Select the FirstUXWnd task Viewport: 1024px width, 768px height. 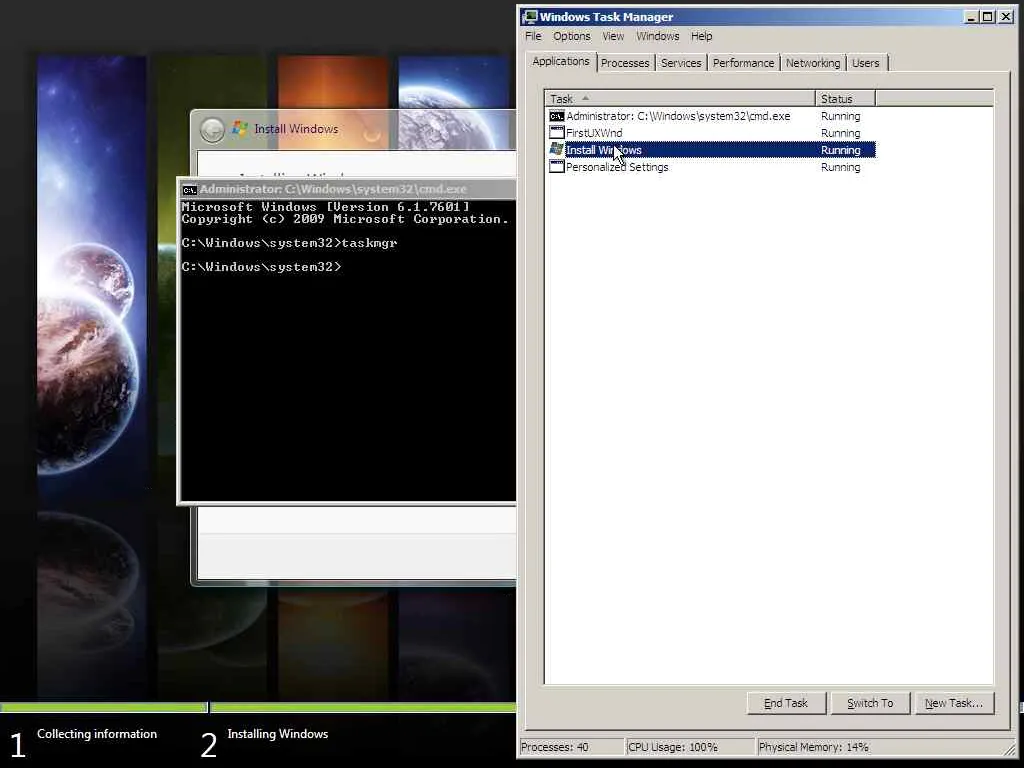coord(712,133)
